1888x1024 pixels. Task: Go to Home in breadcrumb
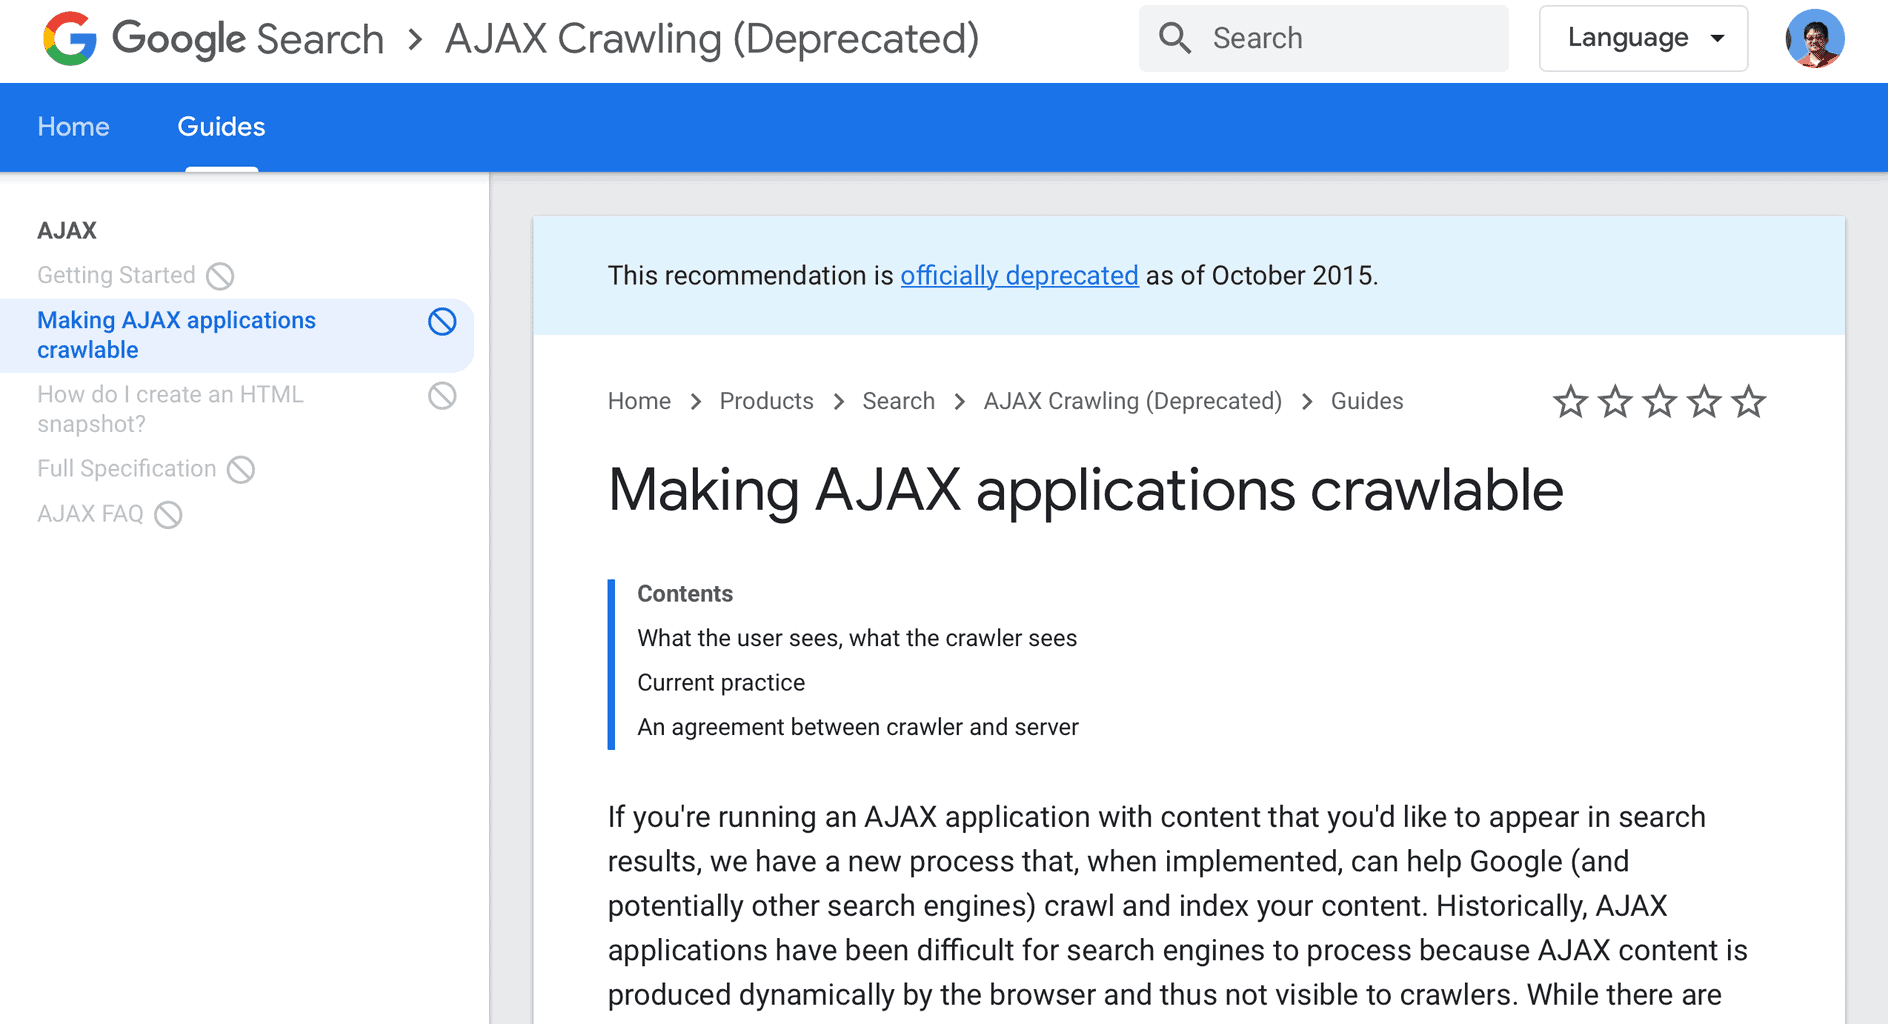tap(639, 401)
